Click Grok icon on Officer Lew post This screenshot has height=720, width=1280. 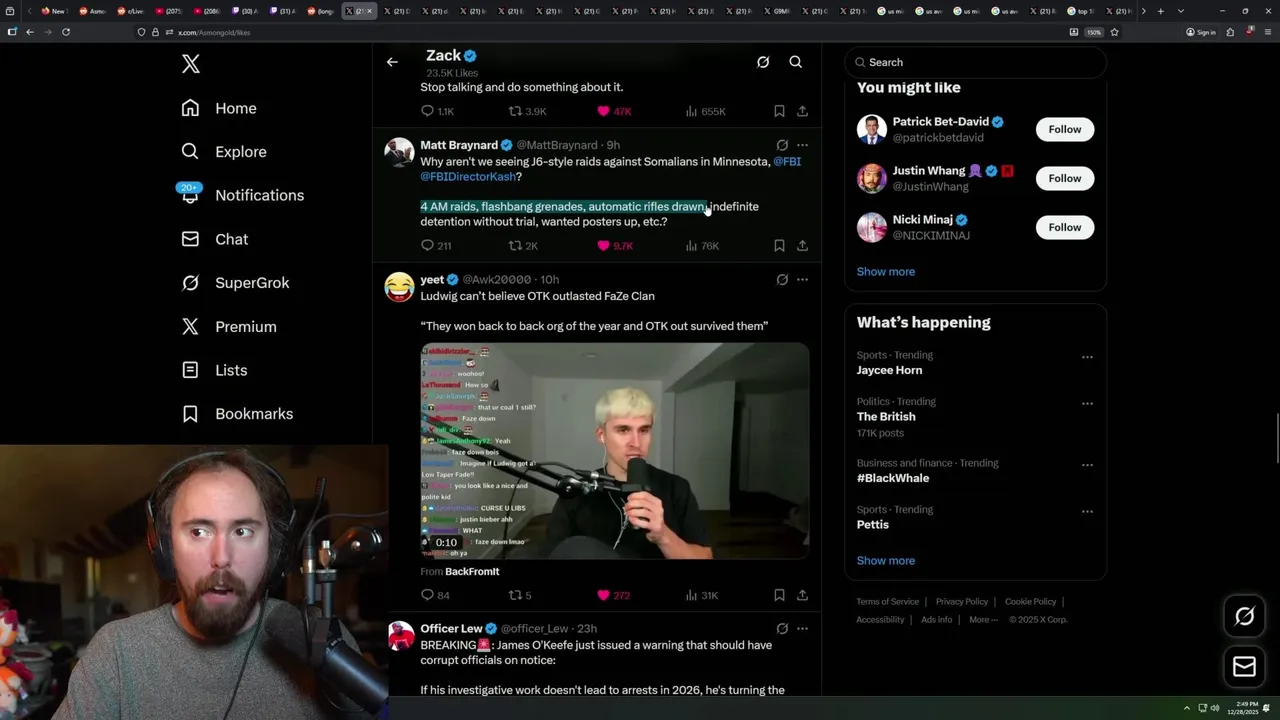click(782, 629)
